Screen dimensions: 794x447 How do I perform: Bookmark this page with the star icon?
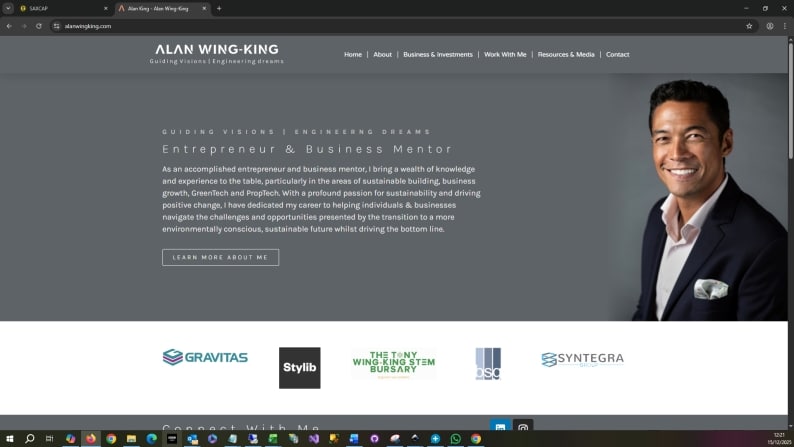749,26
